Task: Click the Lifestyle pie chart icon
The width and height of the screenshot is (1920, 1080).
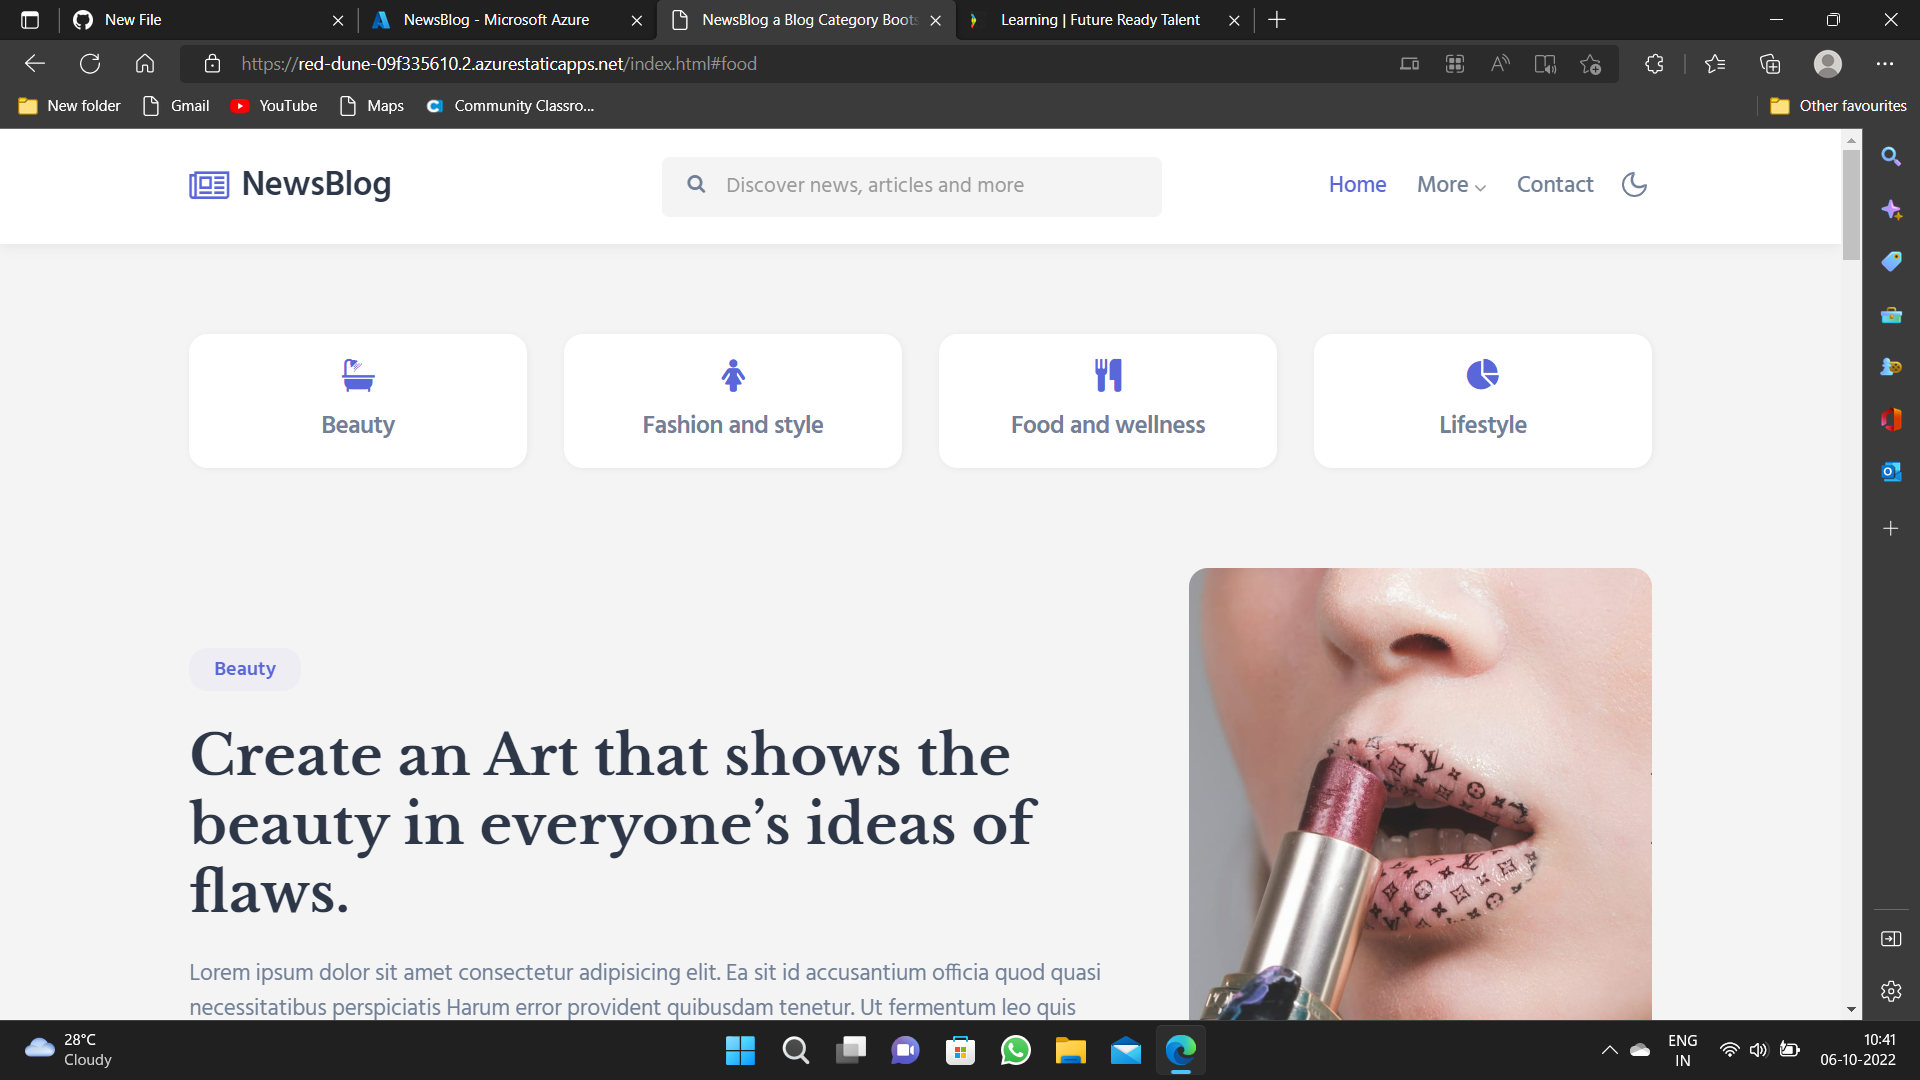Action: [x=1482, y=373]
